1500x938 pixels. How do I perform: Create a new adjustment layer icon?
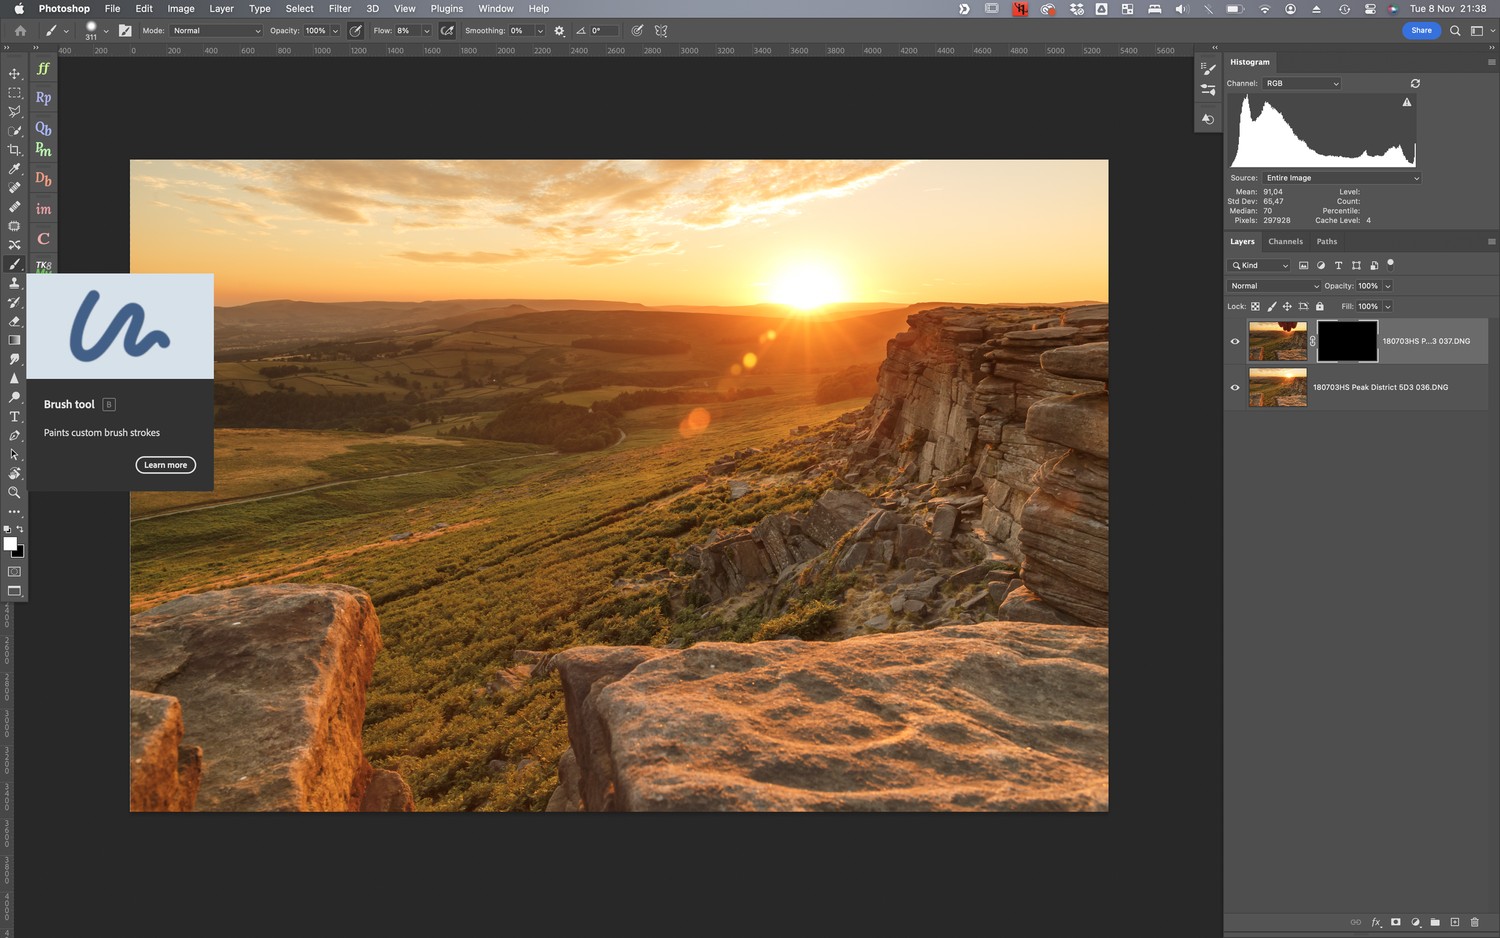tap(1415, 922)
